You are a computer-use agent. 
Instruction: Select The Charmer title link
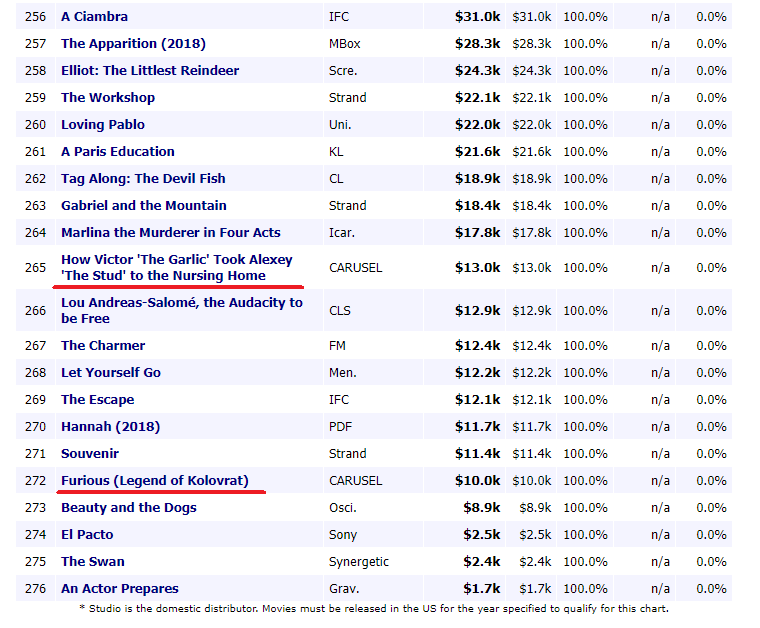[x=103, y=346]
